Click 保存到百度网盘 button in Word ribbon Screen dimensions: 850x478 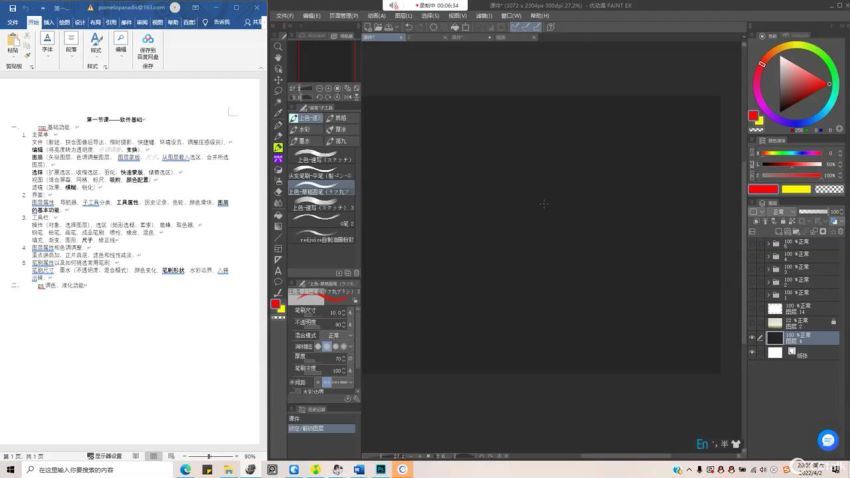click(148, 47)
